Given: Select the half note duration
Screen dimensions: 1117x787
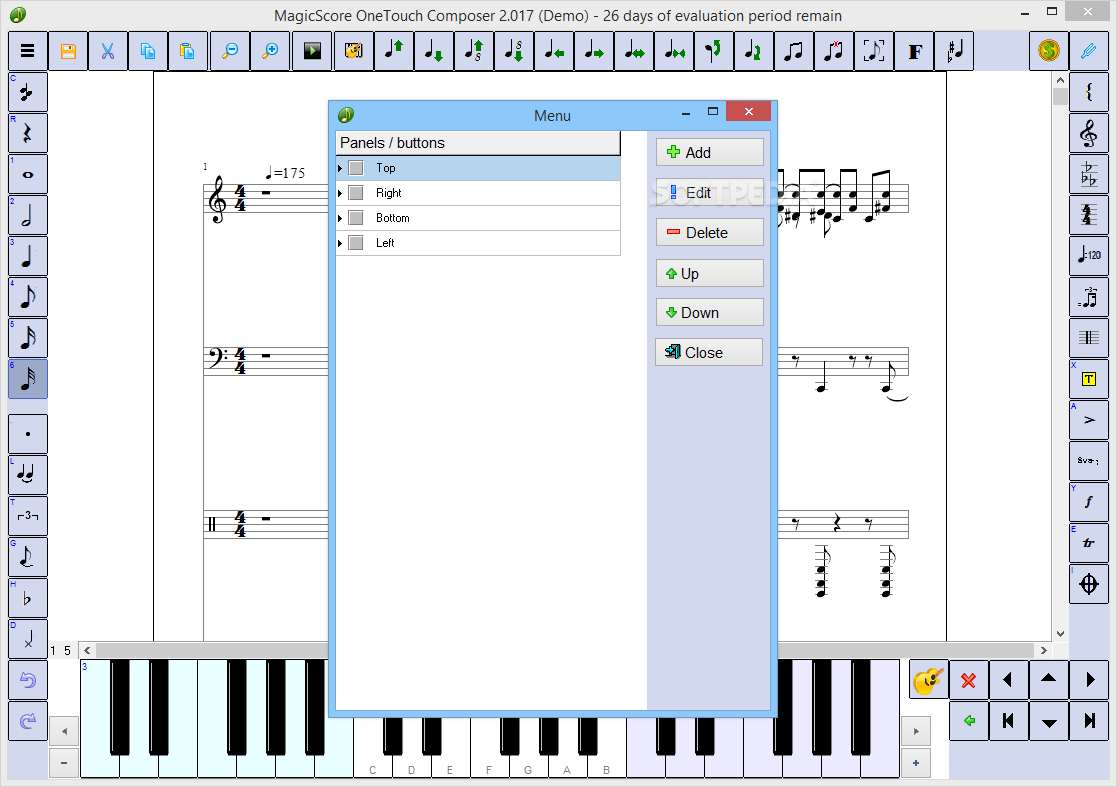Looking at the screenshot, I should [x=28, y=215].
